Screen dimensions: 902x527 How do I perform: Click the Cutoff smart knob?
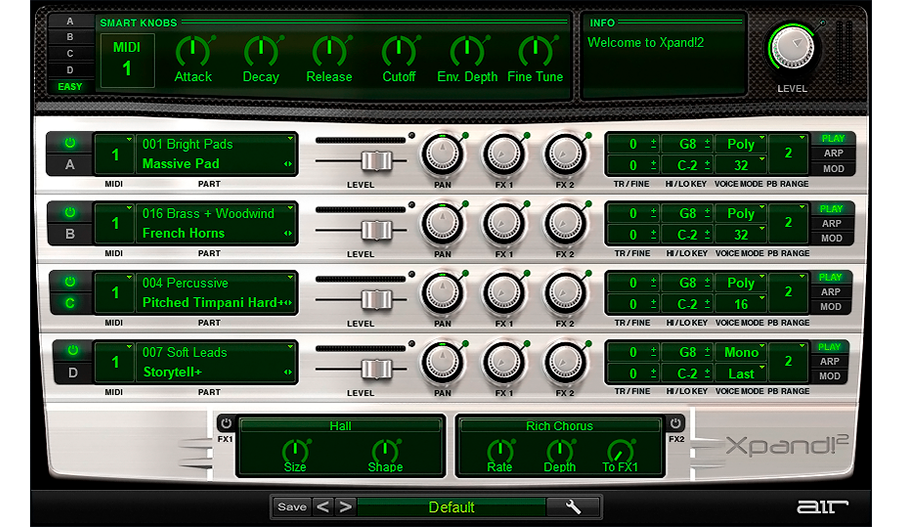399,51
